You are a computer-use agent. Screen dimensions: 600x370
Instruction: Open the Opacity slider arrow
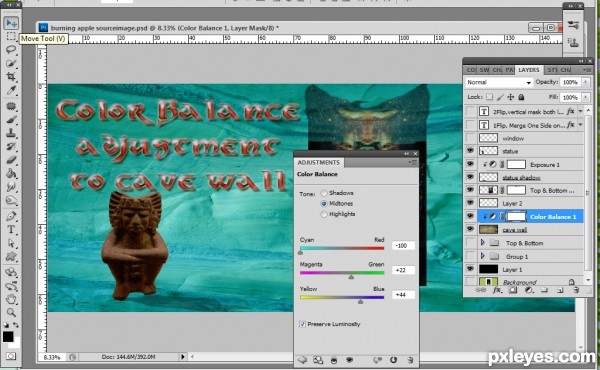coord(585,82)
